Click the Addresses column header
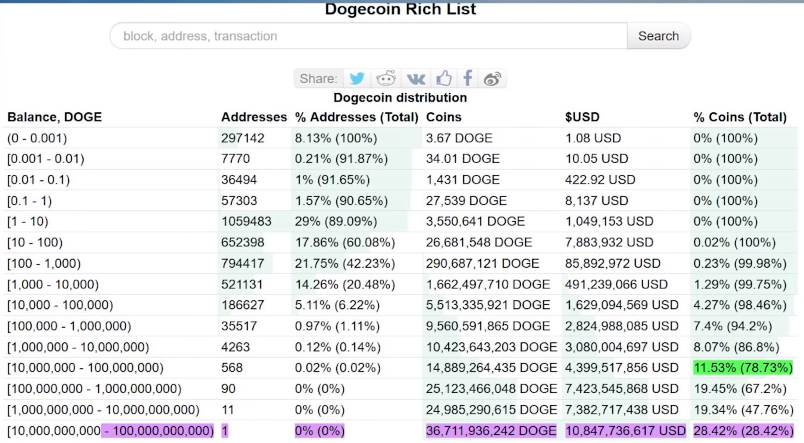 click(254, 117)
